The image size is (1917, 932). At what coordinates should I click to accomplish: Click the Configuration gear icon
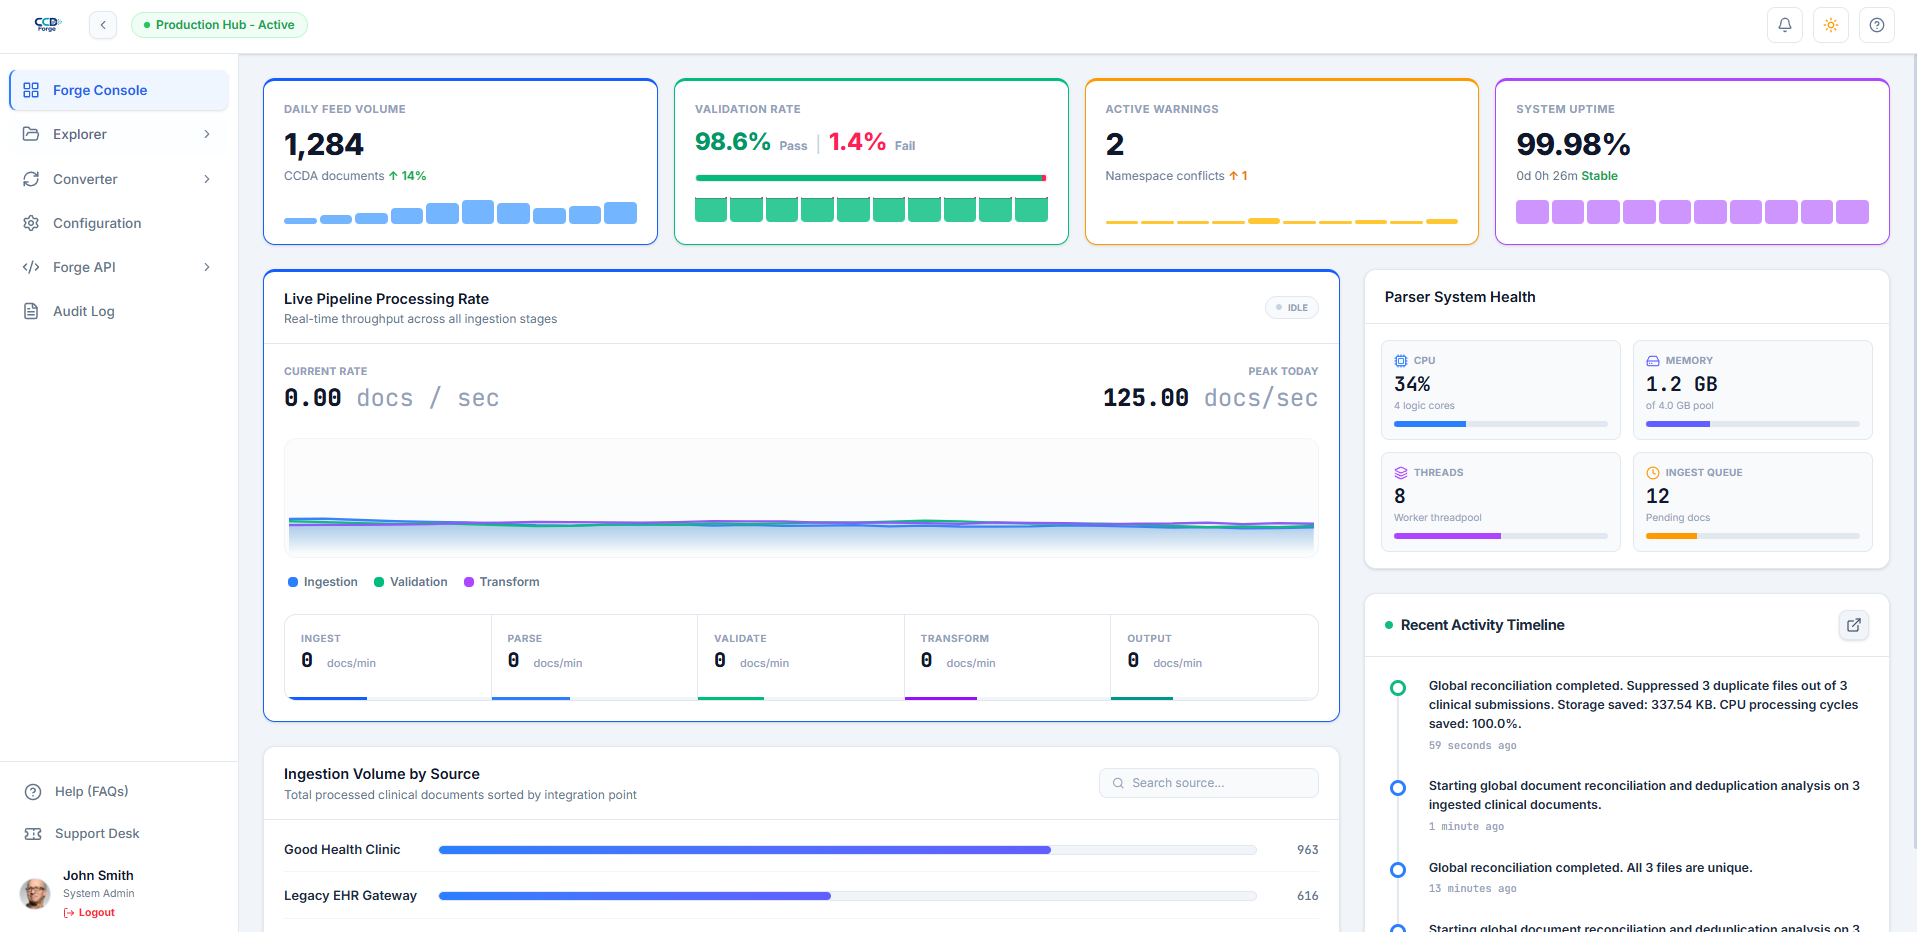tap(31, 223)
